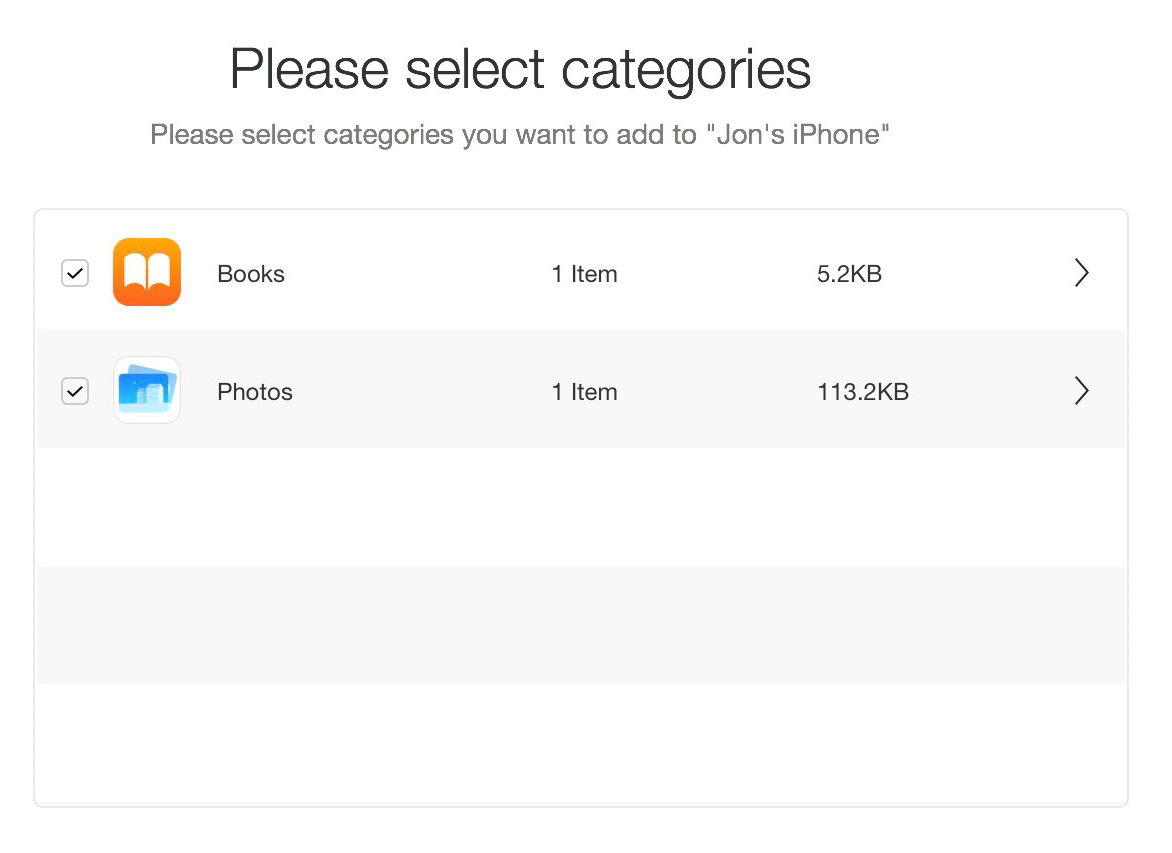This screenshot has width=1172, height=853.
Task: Click empty space between Books label and count
Action: tap(418, 274)
